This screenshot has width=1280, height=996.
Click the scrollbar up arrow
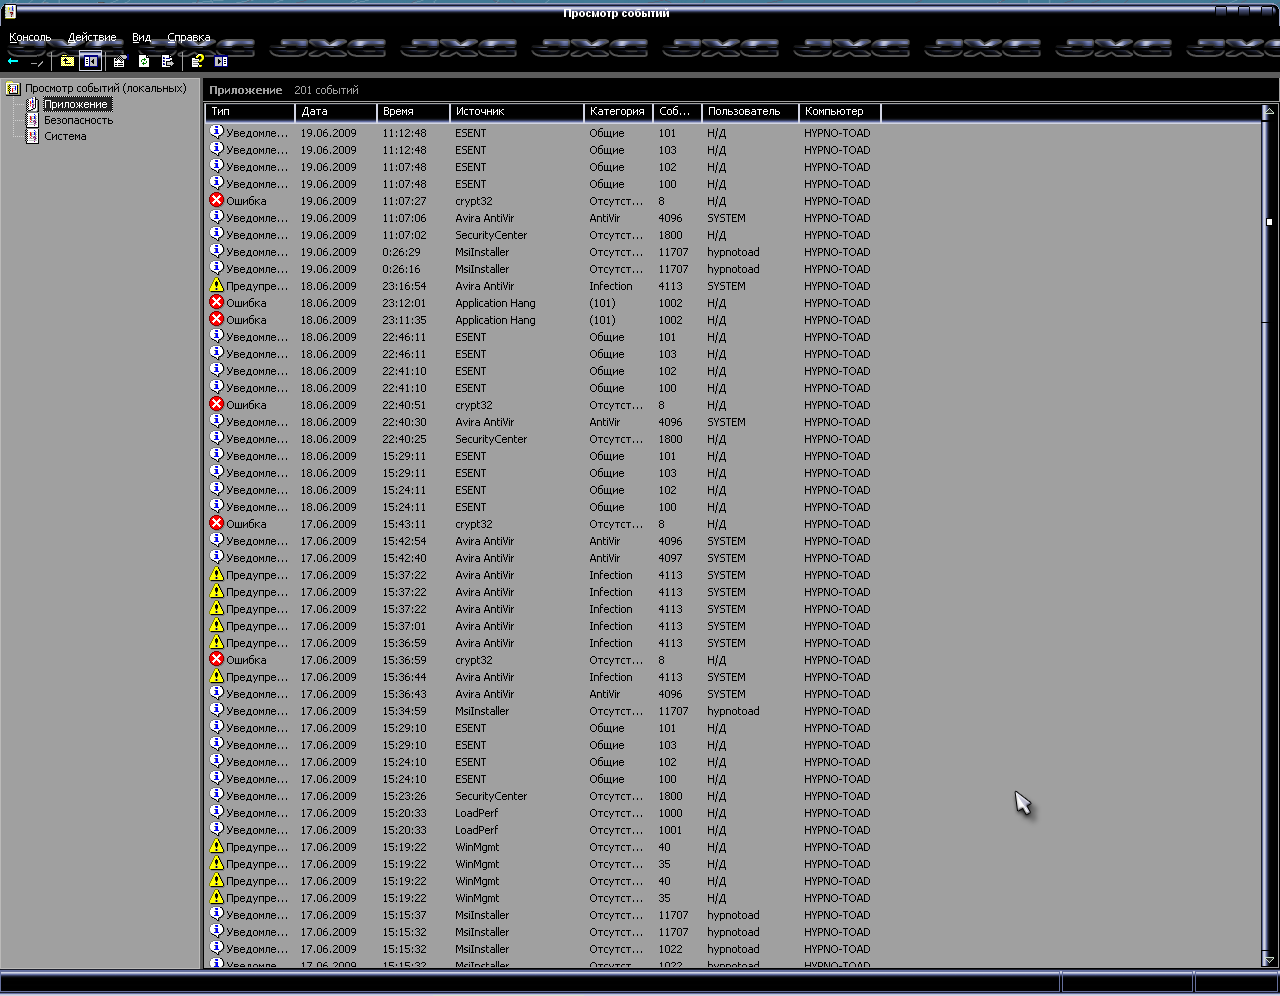coord(1269,112)
